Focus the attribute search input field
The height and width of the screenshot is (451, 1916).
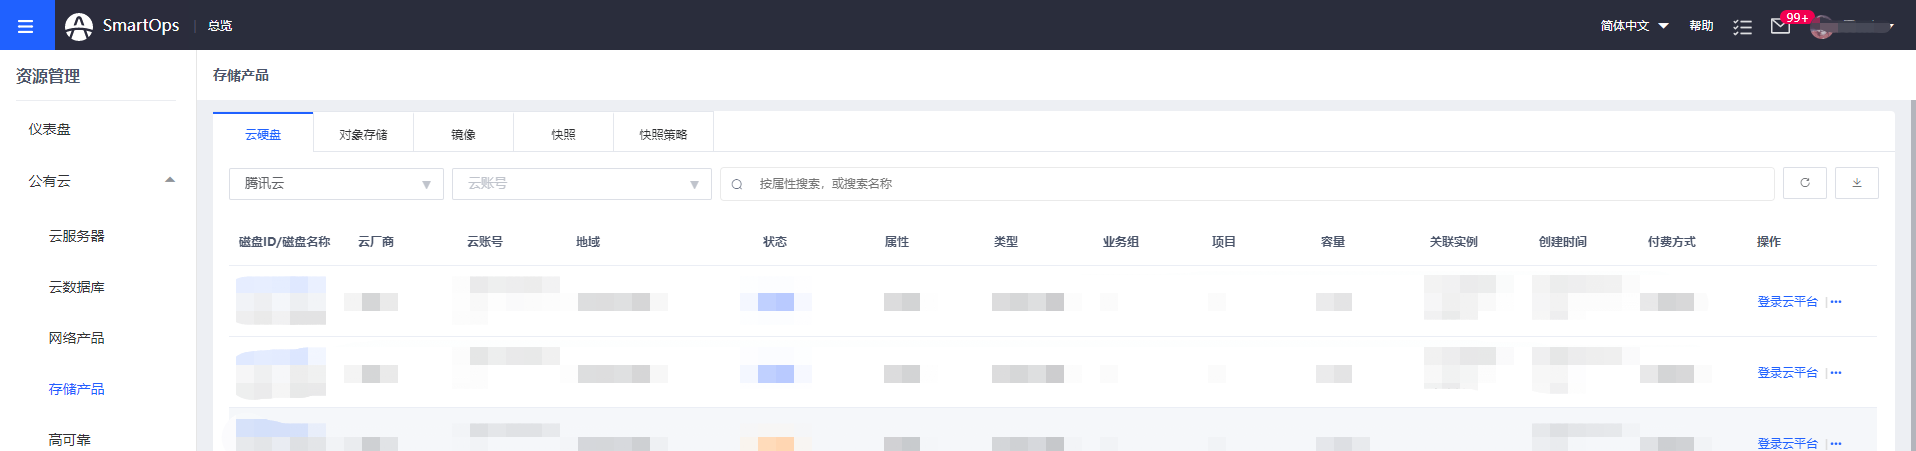pyautogui.click(x=1247, y=184)
